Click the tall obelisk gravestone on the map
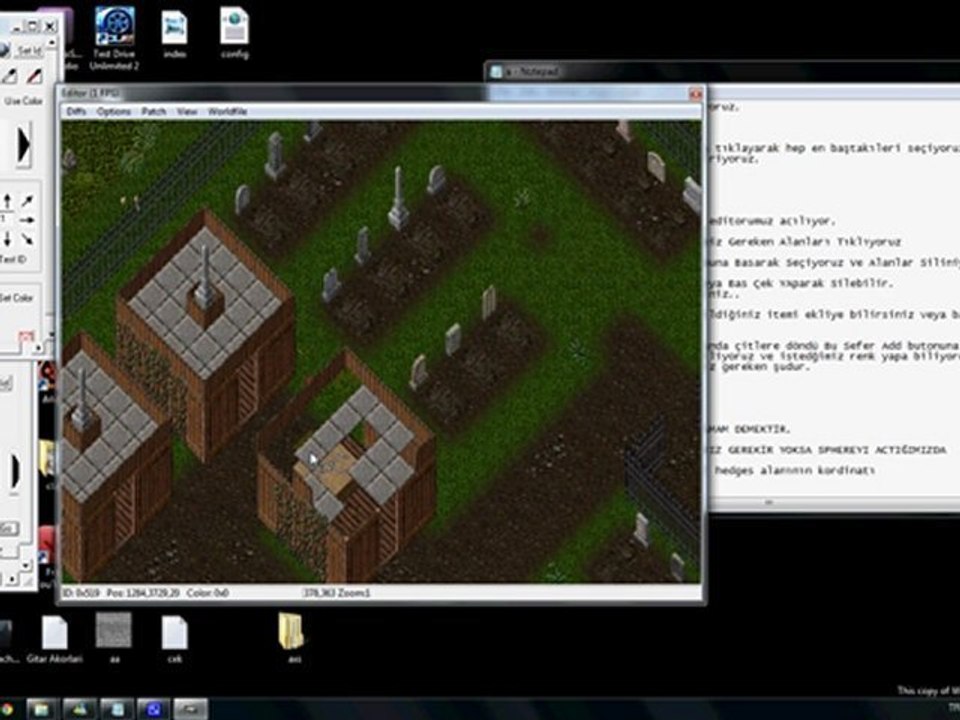The width and height of the screenshot is (960, 720). 399,198
